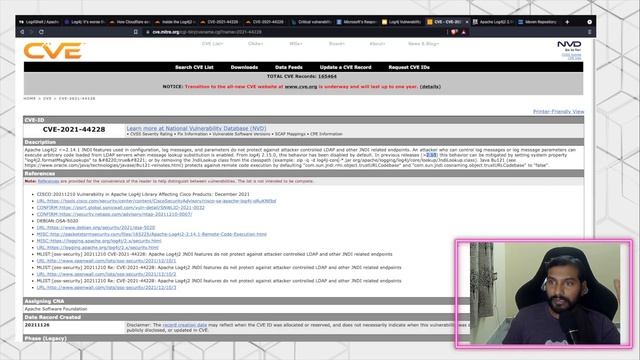640x360 pixels.
Task: Switch to the Microsoft's Response tab
Action: (x=356, y=22)
